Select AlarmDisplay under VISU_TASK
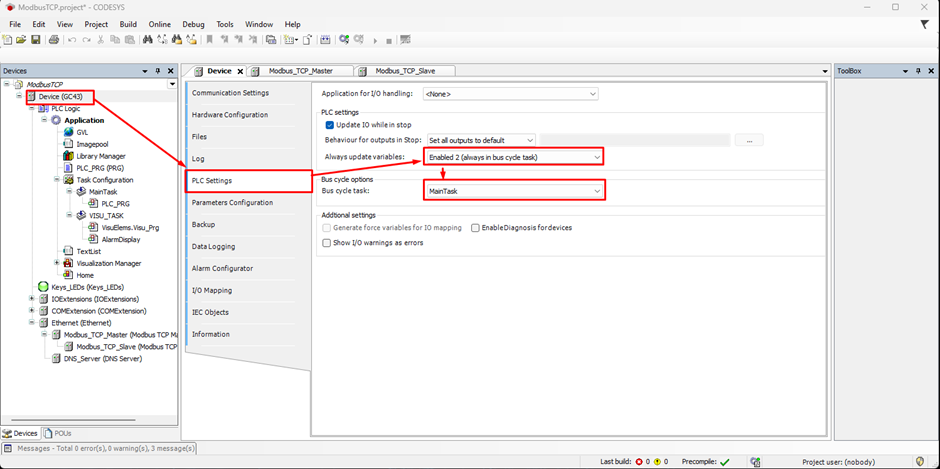The height and width of the screenshot is (469, 940). pos(120,239)
